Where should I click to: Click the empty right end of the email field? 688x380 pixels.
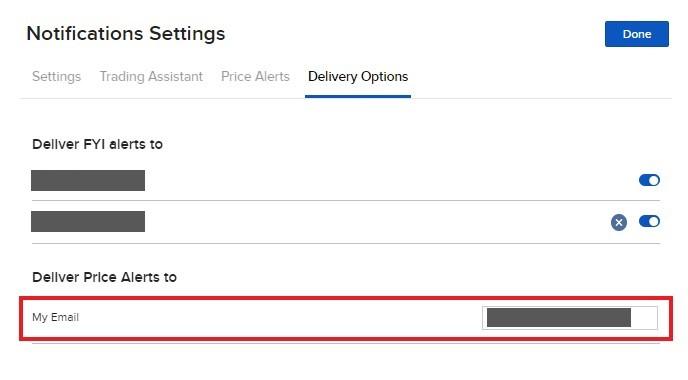coord(644,318)
